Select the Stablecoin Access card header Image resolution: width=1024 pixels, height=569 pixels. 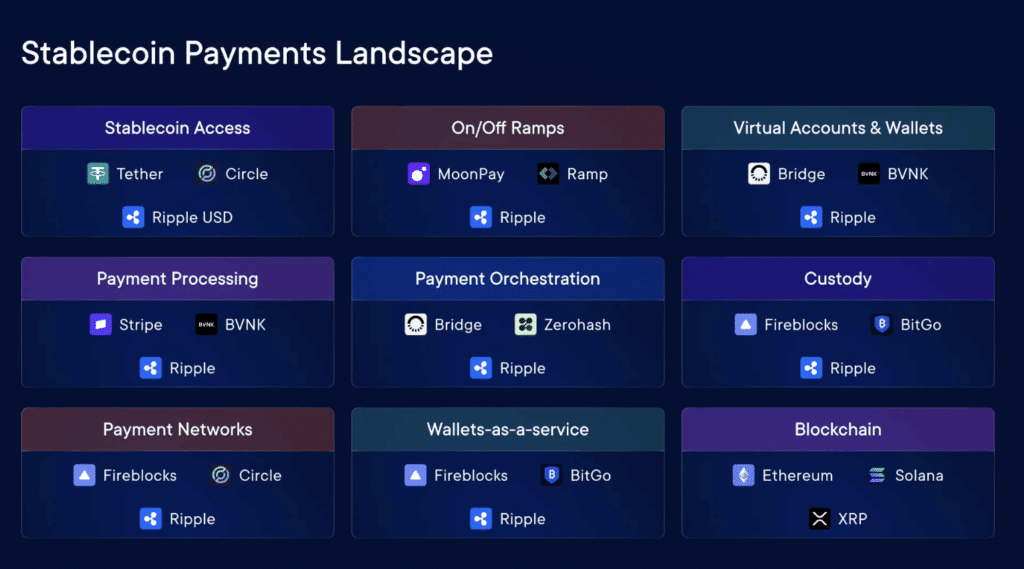(178, 128)
